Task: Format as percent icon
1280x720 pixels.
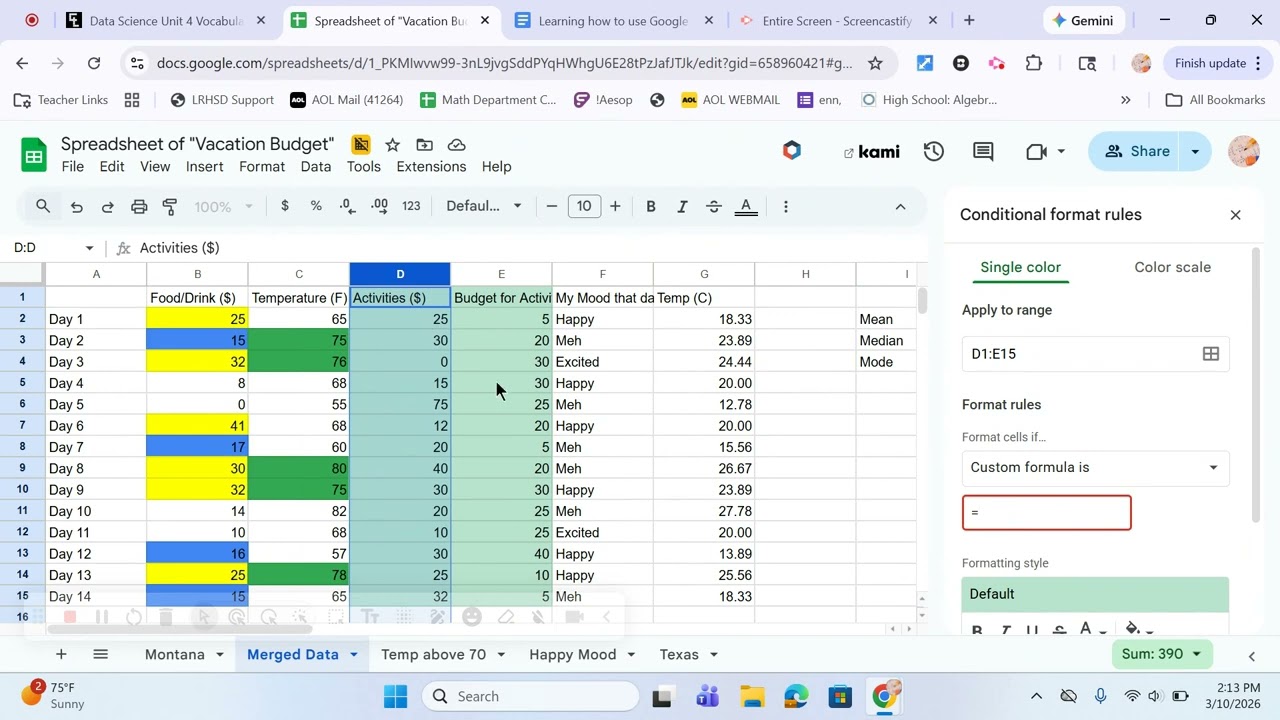Action: (x=316, y=206)
